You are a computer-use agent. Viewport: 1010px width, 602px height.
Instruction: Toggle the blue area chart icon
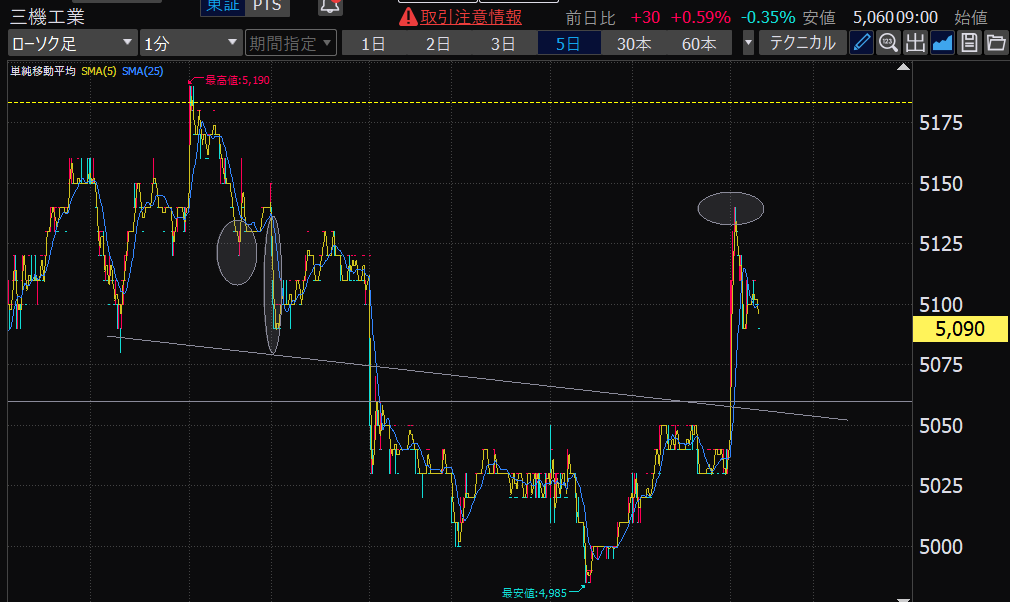click(x=942, y=43)
